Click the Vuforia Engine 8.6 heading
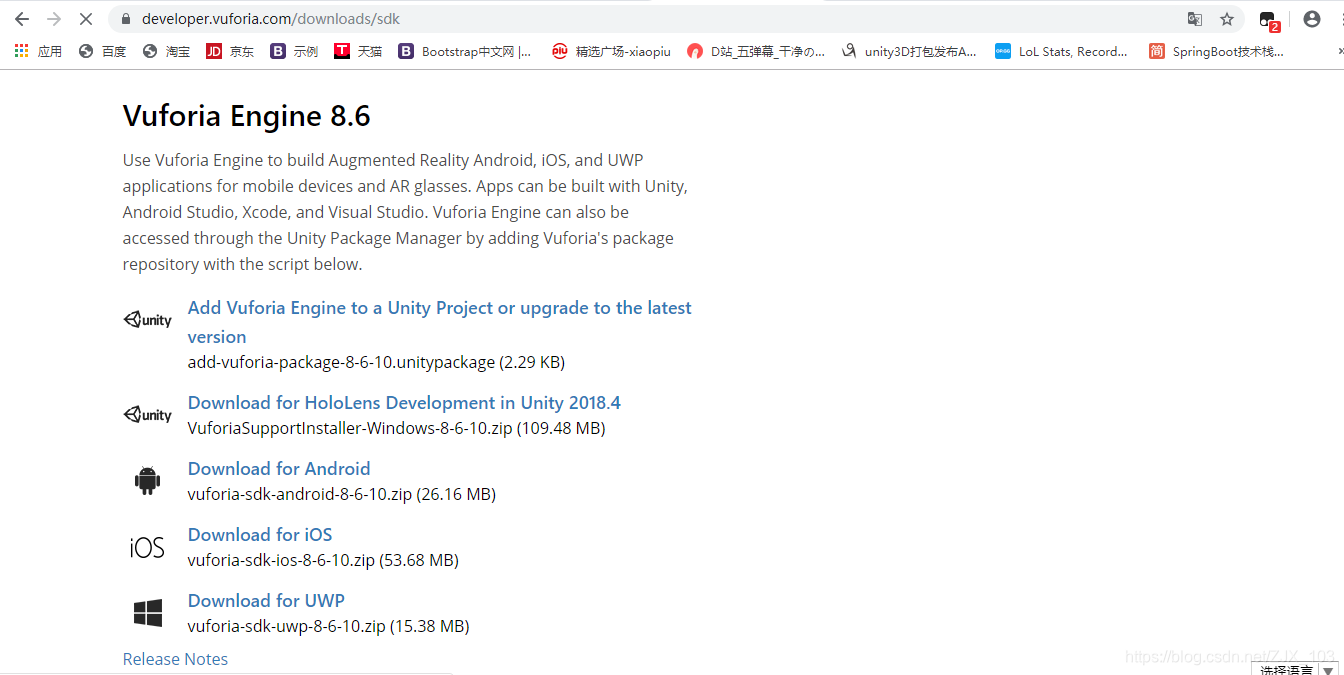The width and height of the screenshot is (1344, 675). coord(247,116)
